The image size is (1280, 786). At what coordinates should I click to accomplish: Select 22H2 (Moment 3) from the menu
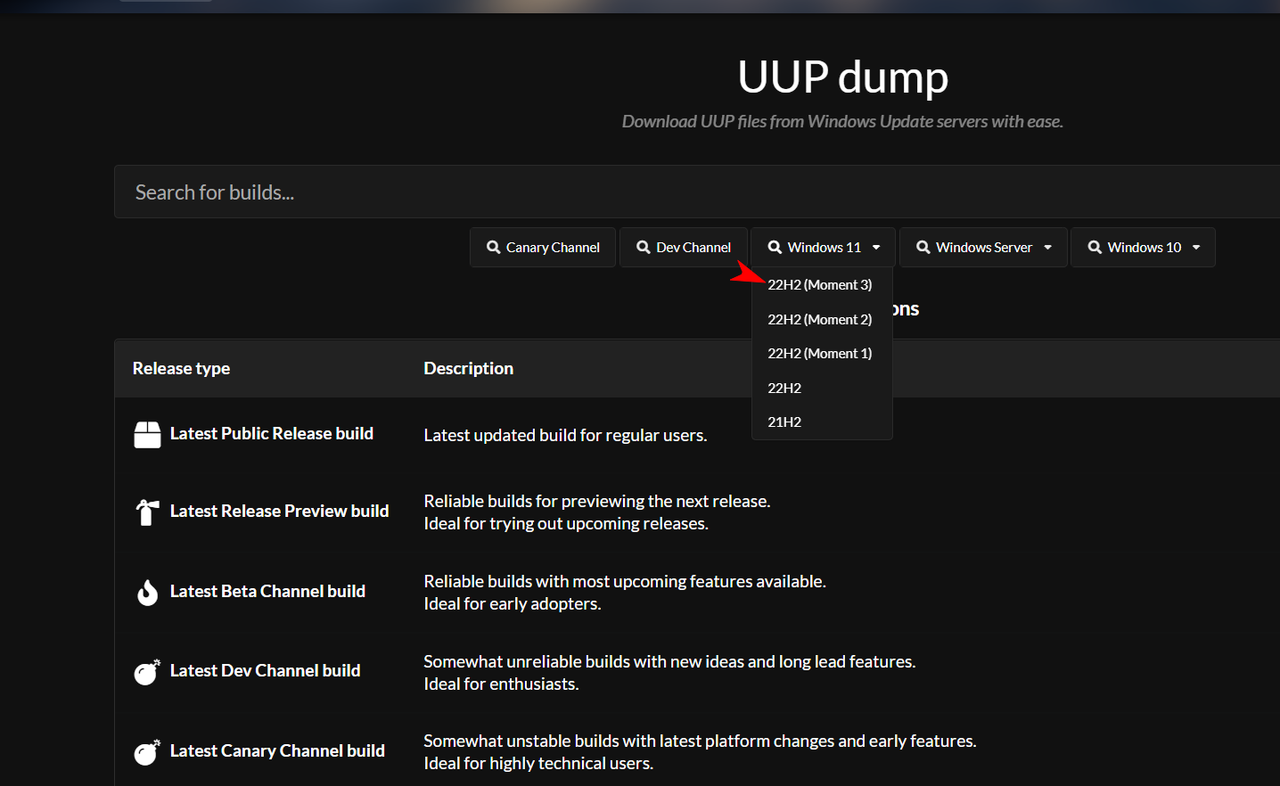click(x=820, y=285)
